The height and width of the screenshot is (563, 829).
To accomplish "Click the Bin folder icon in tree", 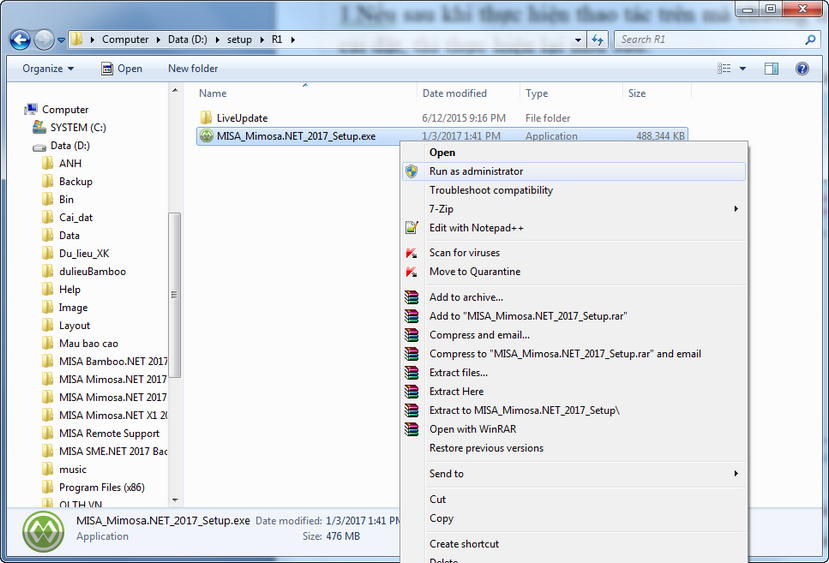I will (48, 199).
